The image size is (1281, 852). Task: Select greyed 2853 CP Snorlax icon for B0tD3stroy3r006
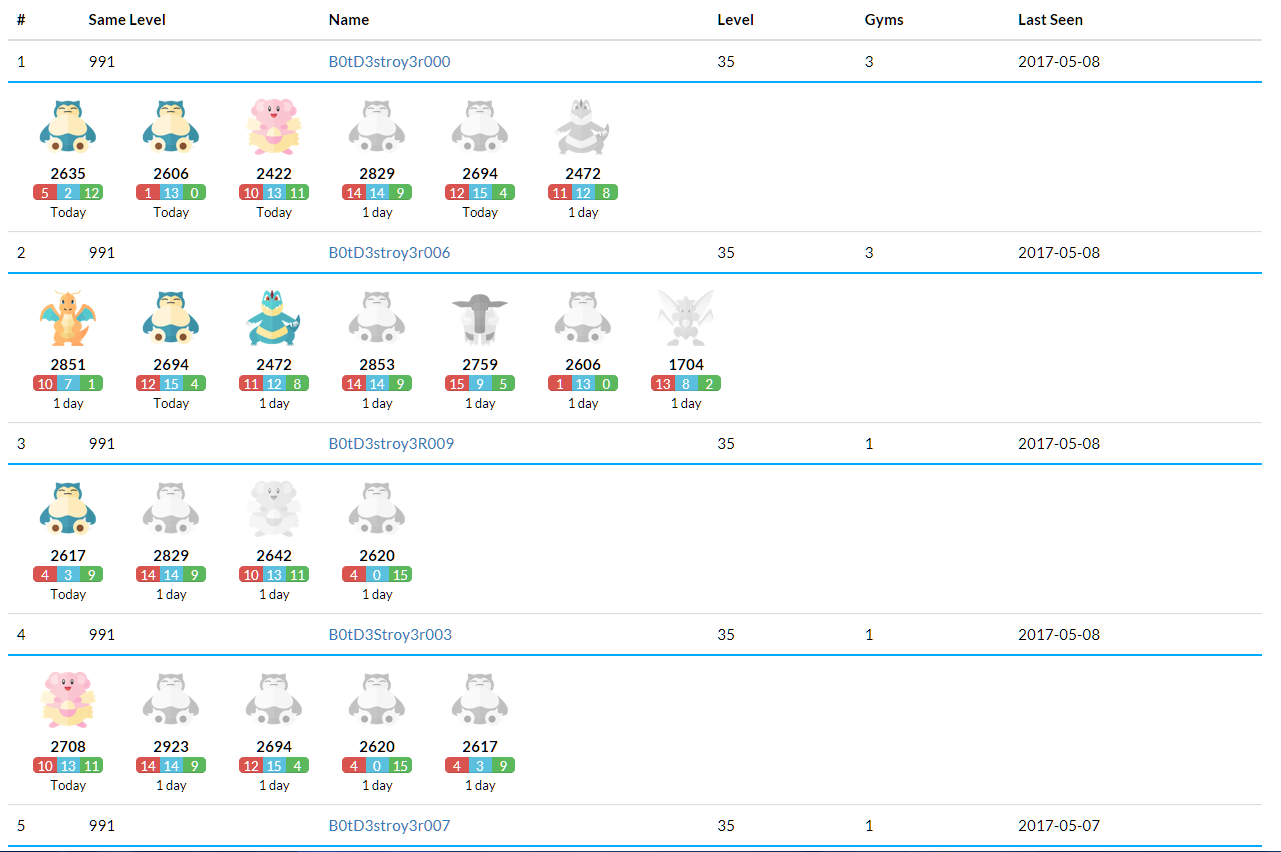click(x=377, y=317)
